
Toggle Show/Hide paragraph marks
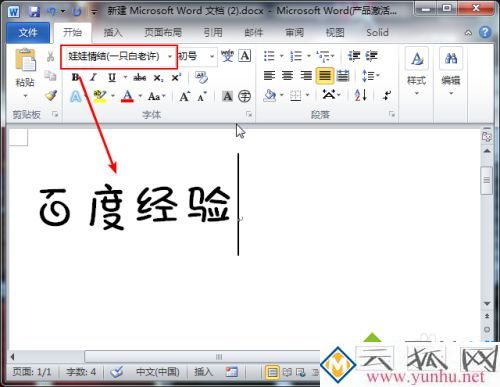(387, 96)
